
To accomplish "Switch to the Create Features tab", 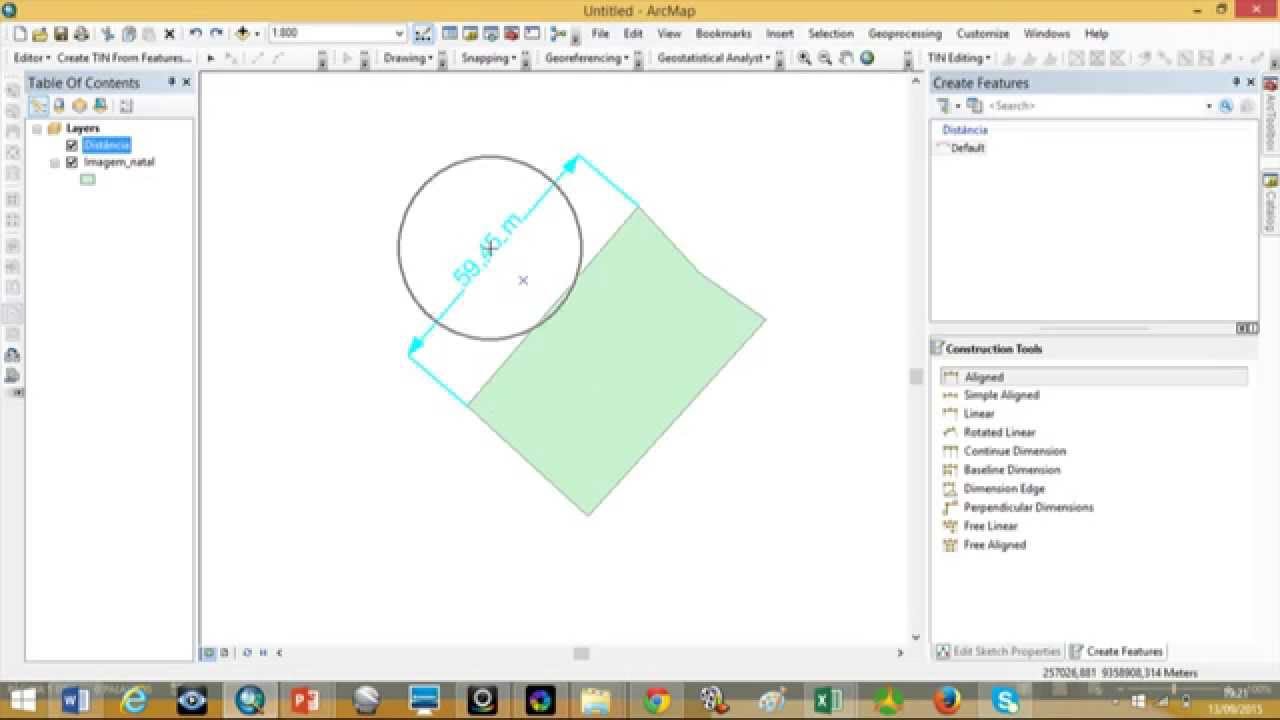I will tap(1116, 652).
